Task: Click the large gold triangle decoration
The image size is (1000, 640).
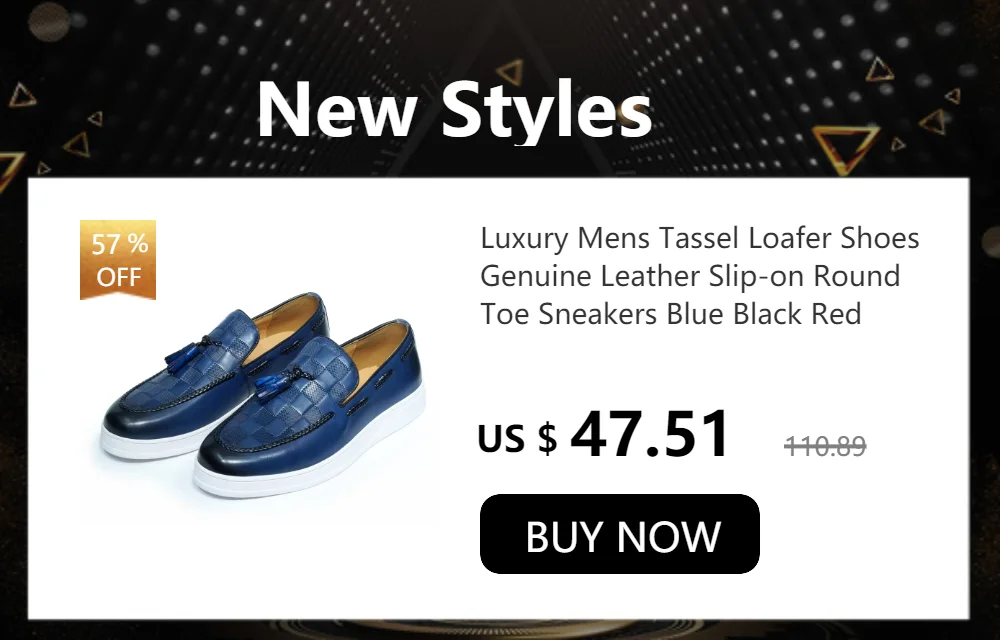Action: (x=846, y=149)
